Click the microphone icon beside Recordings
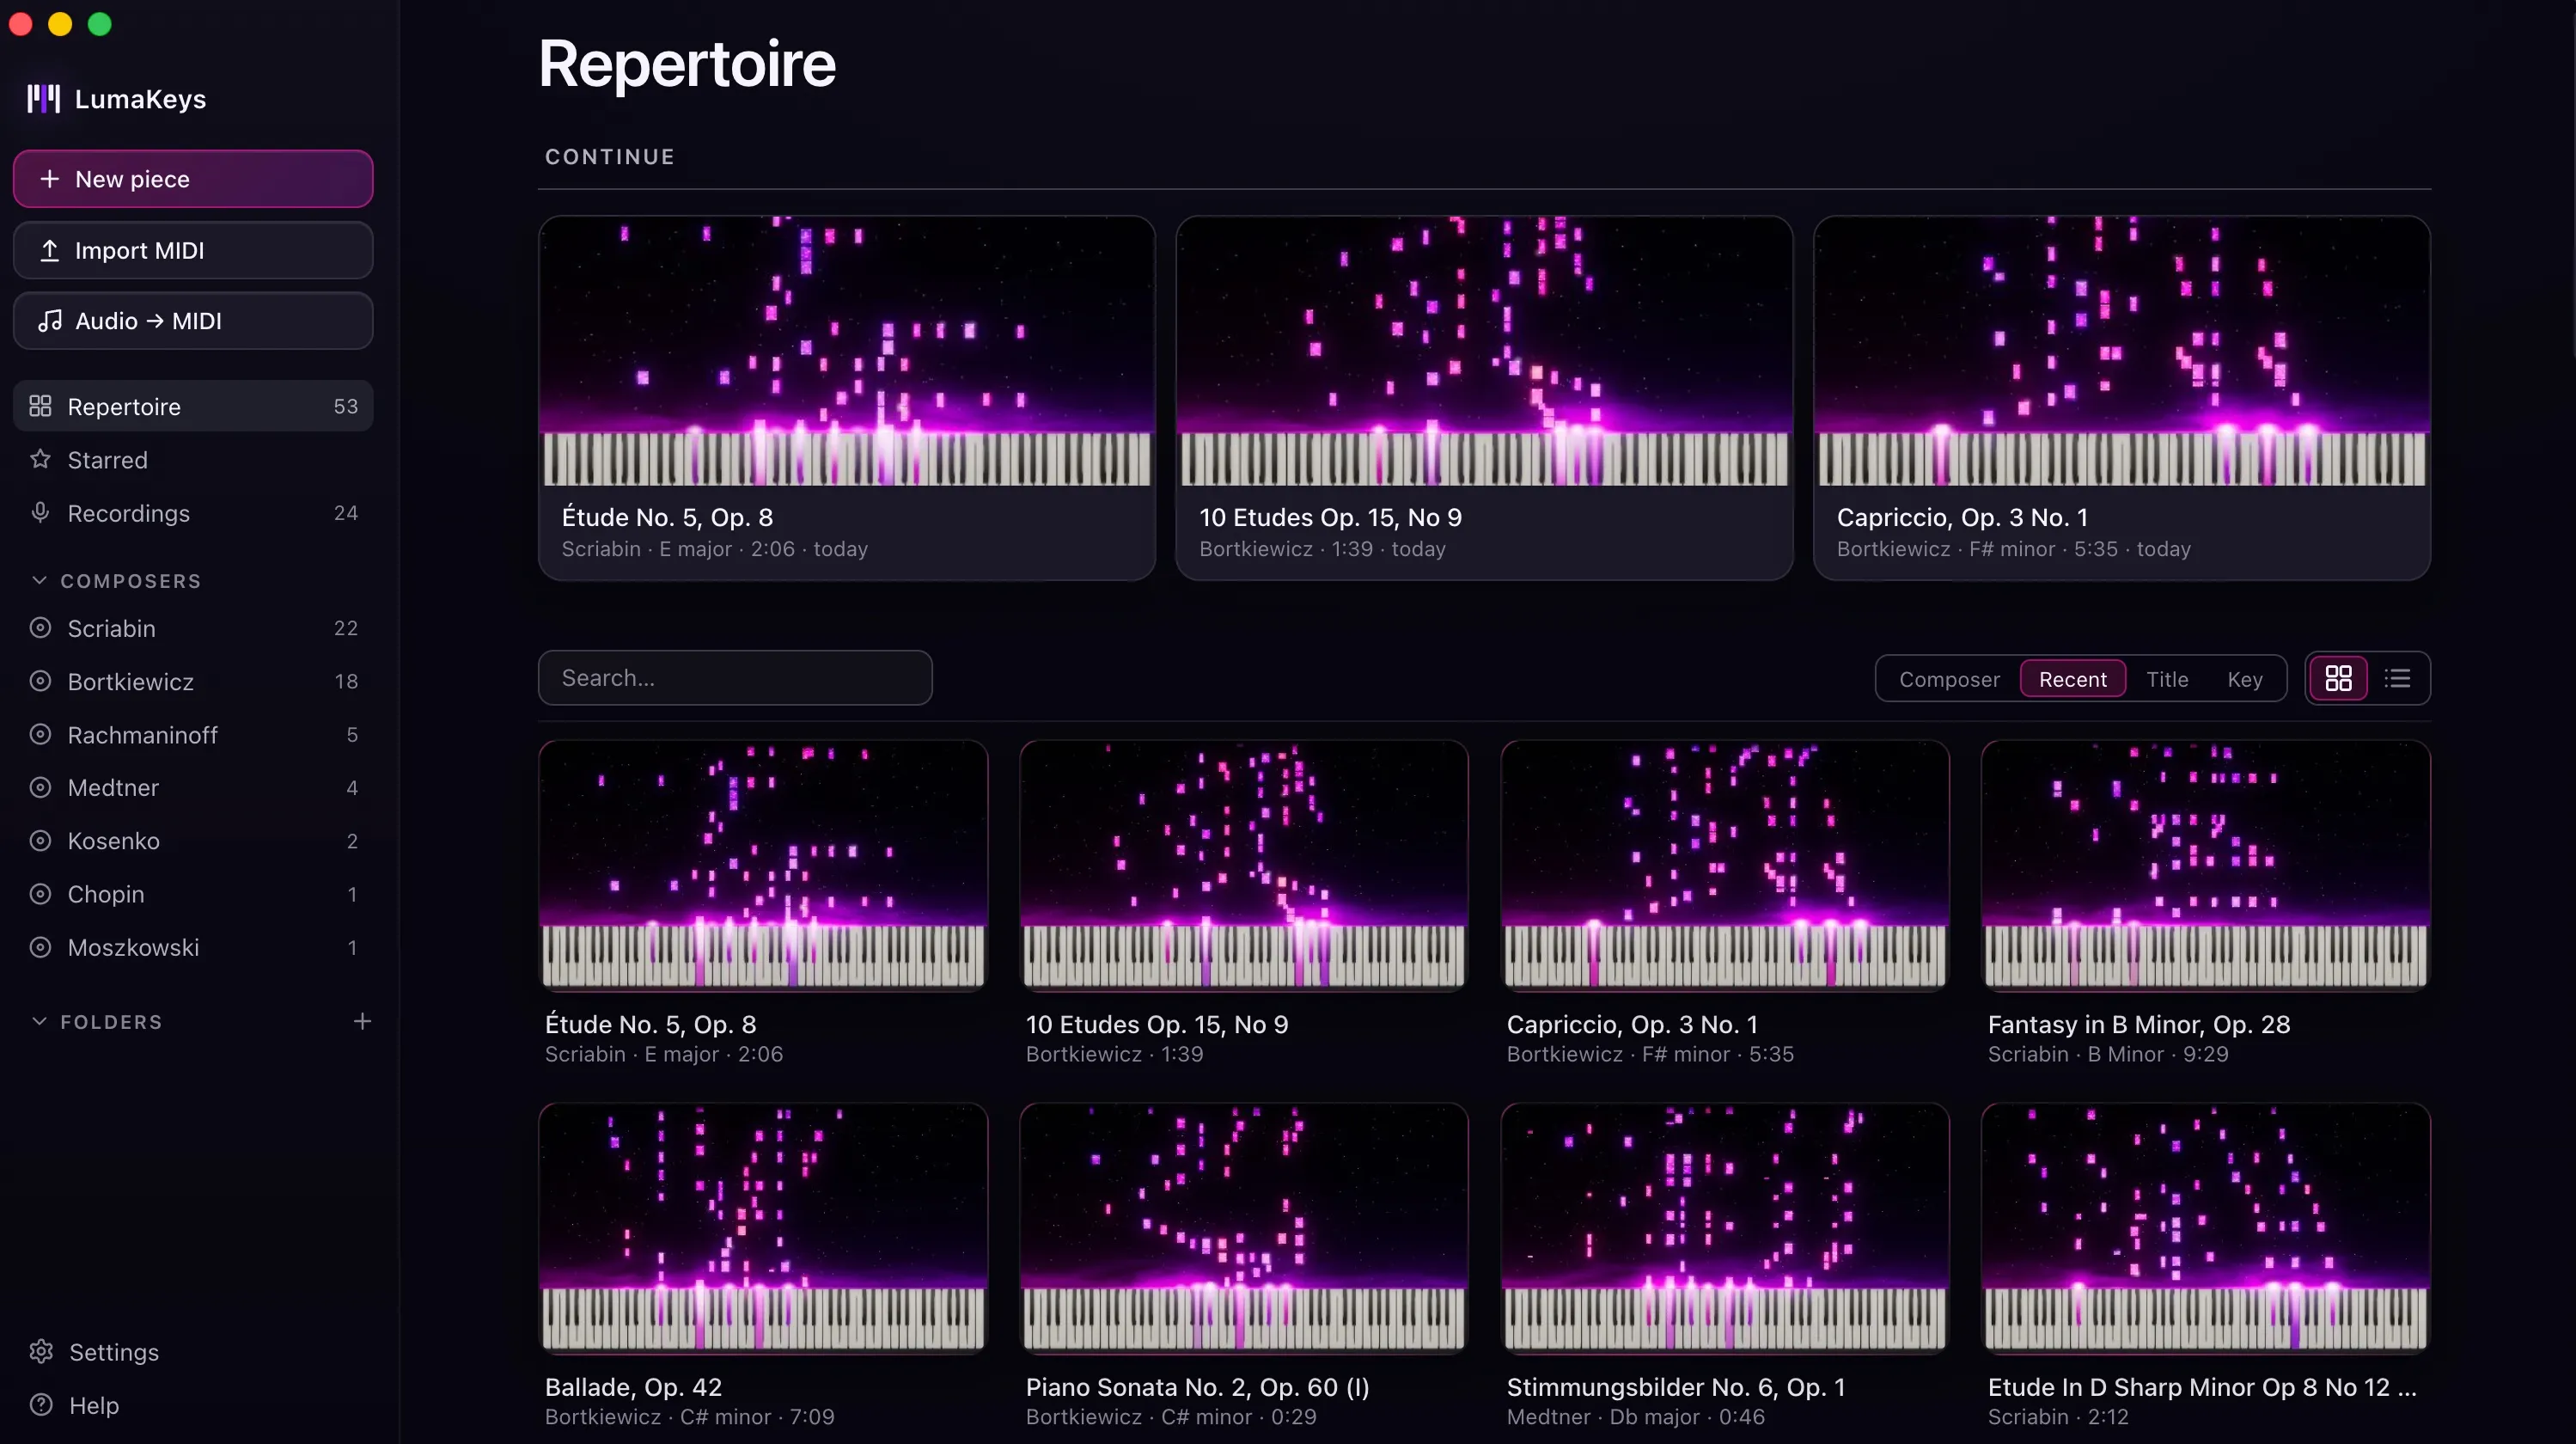The width and height of the screenshot is (2576, 1444). 40,513
